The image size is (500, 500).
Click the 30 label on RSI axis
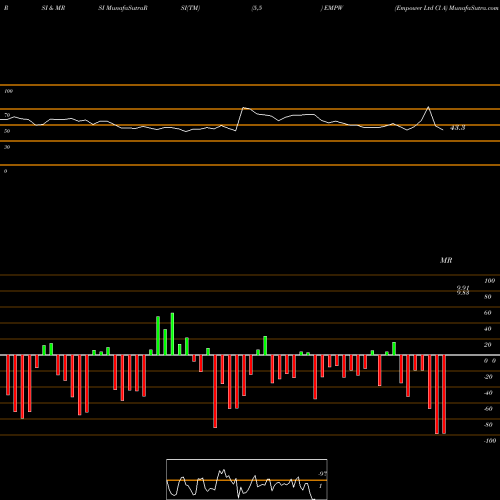tap(7, 147)
